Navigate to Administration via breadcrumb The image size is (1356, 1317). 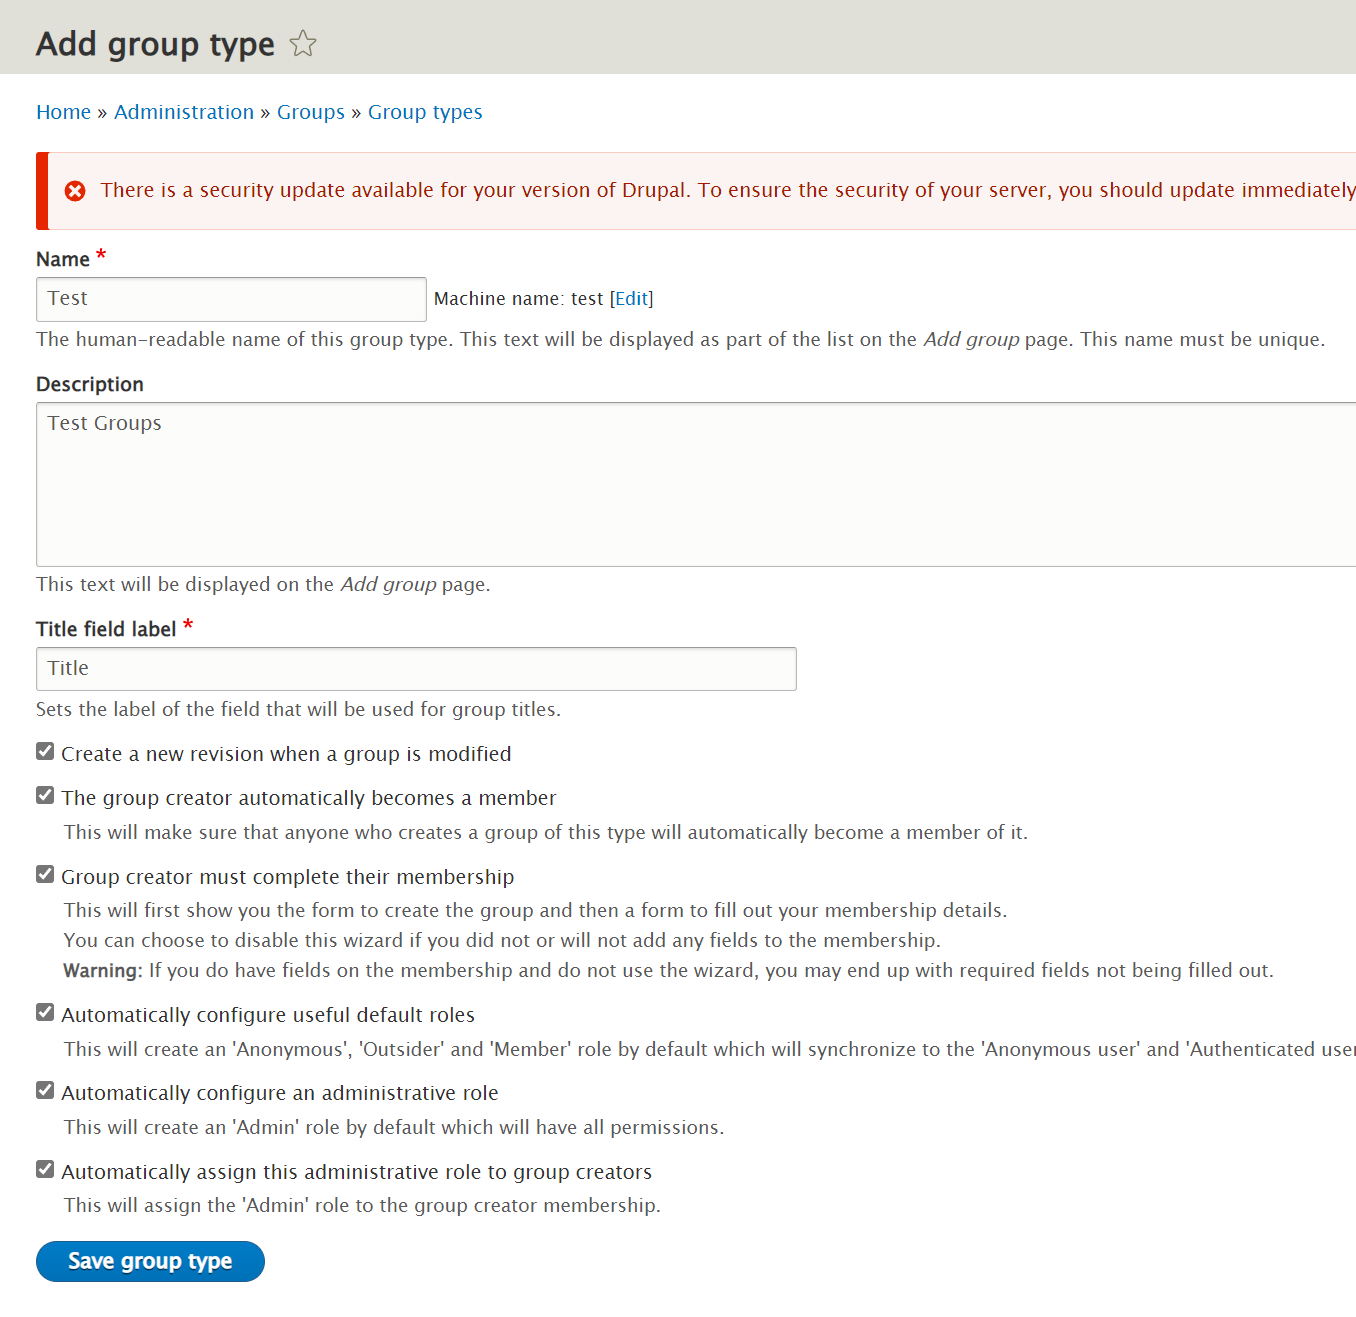183,111
